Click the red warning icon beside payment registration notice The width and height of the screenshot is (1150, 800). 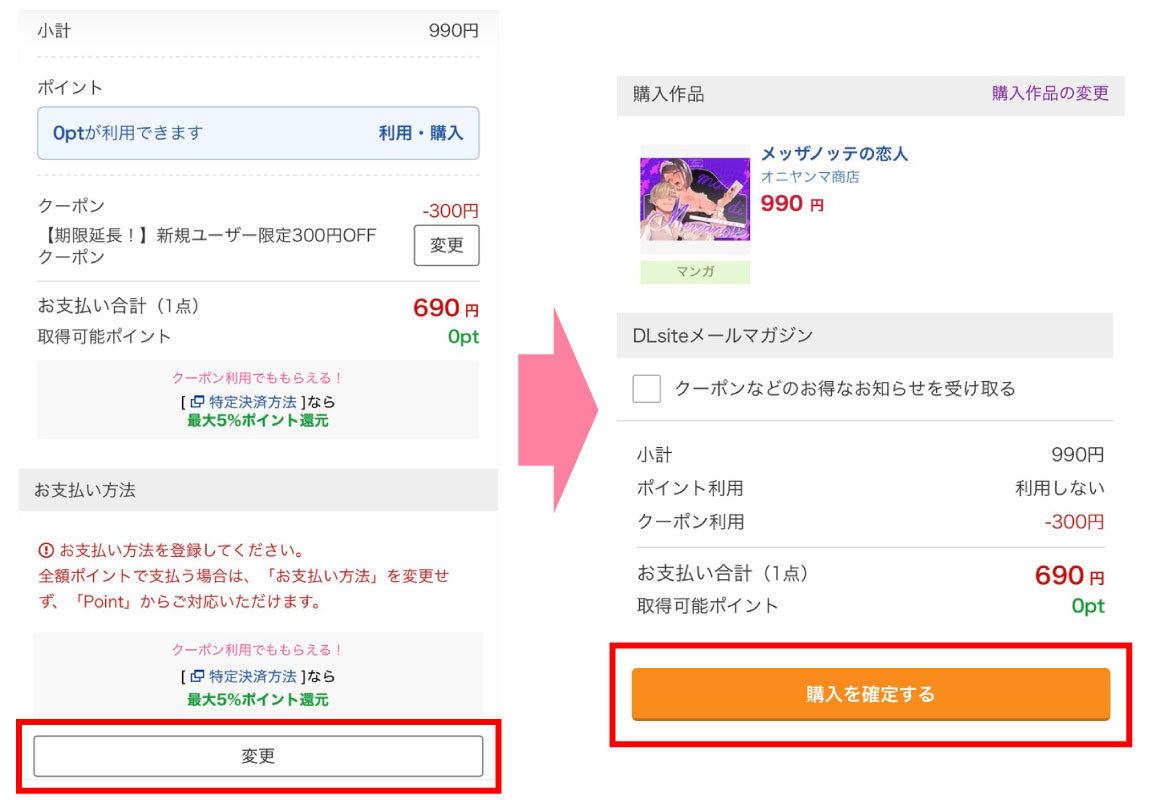tap(46, 550)
